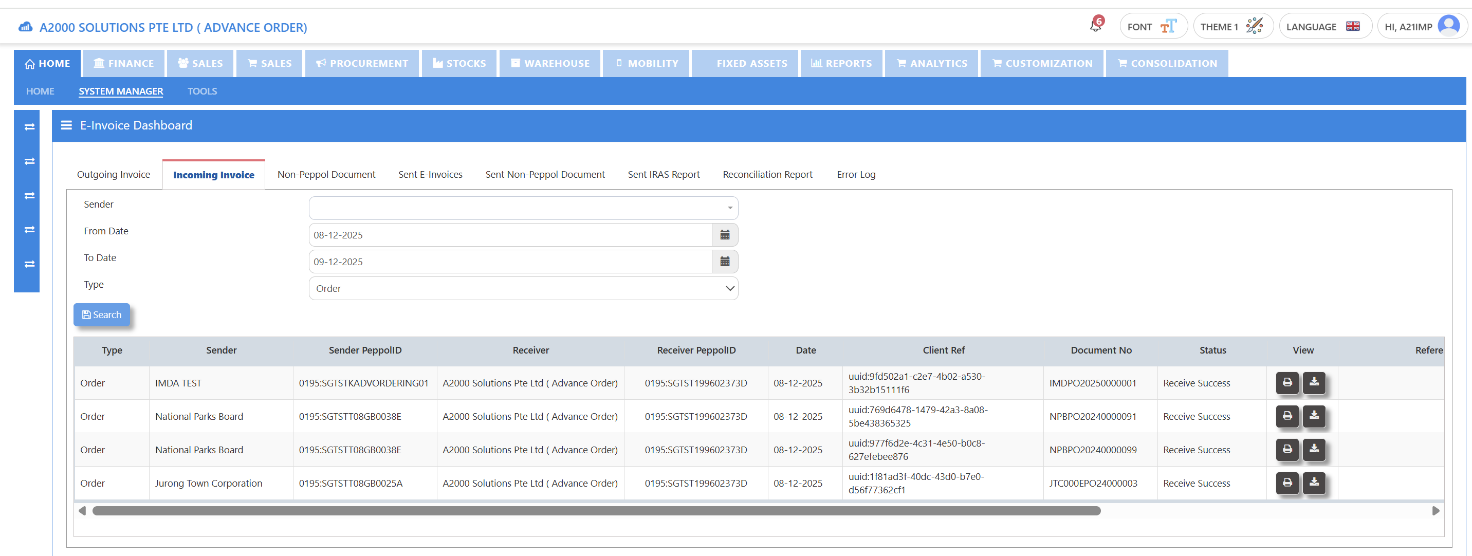
Task: Click the right arrow of table scrollbar
Action: coord(1436,510)
